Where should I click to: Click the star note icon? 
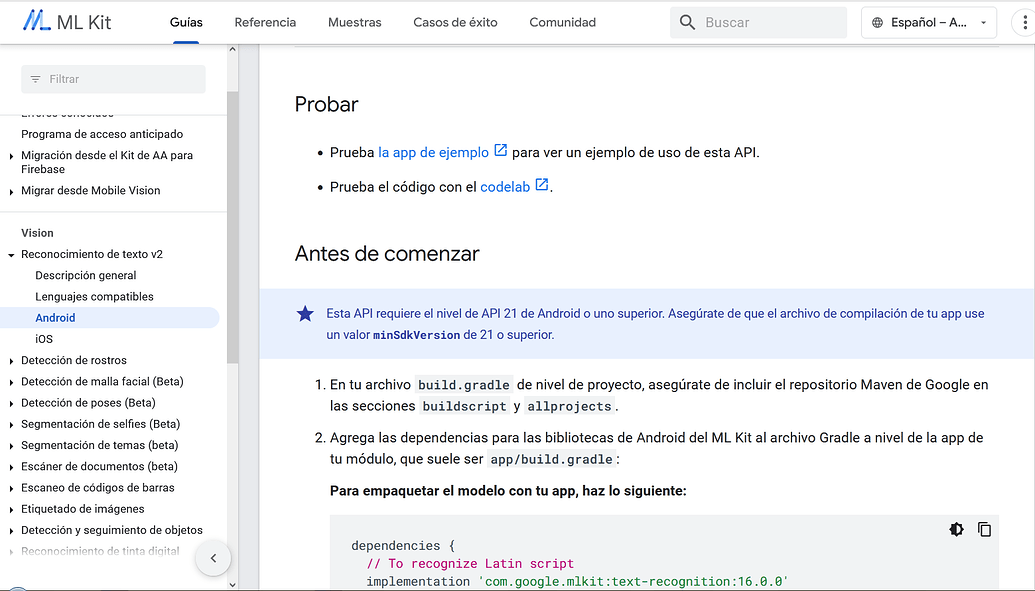[x=305, y=314]
